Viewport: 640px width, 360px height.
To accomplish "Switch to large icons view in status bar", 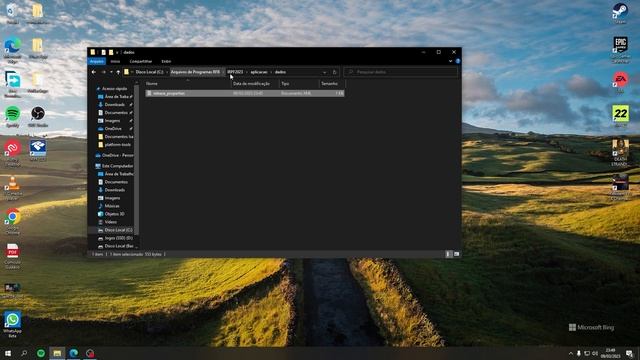I will point(457,254).
